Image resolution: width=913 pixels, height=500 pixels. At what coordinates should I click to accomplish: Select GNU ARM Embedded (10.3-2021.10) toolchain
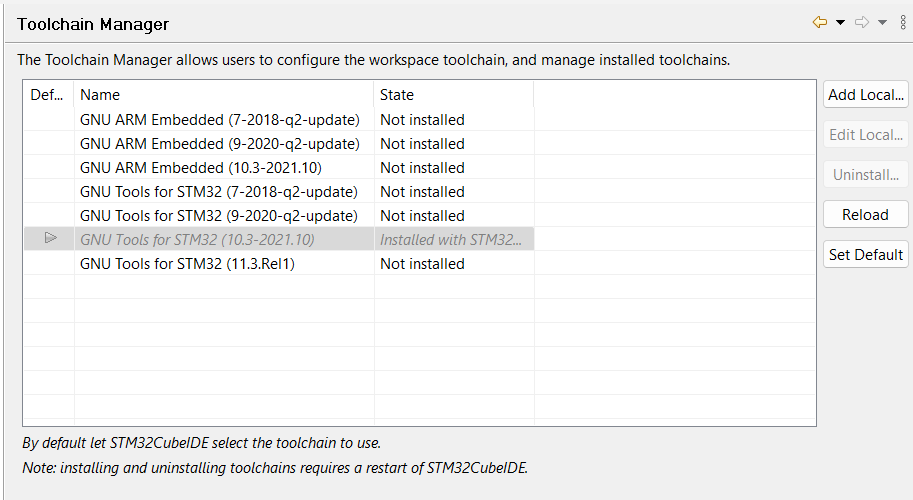[x=201, y=168]
